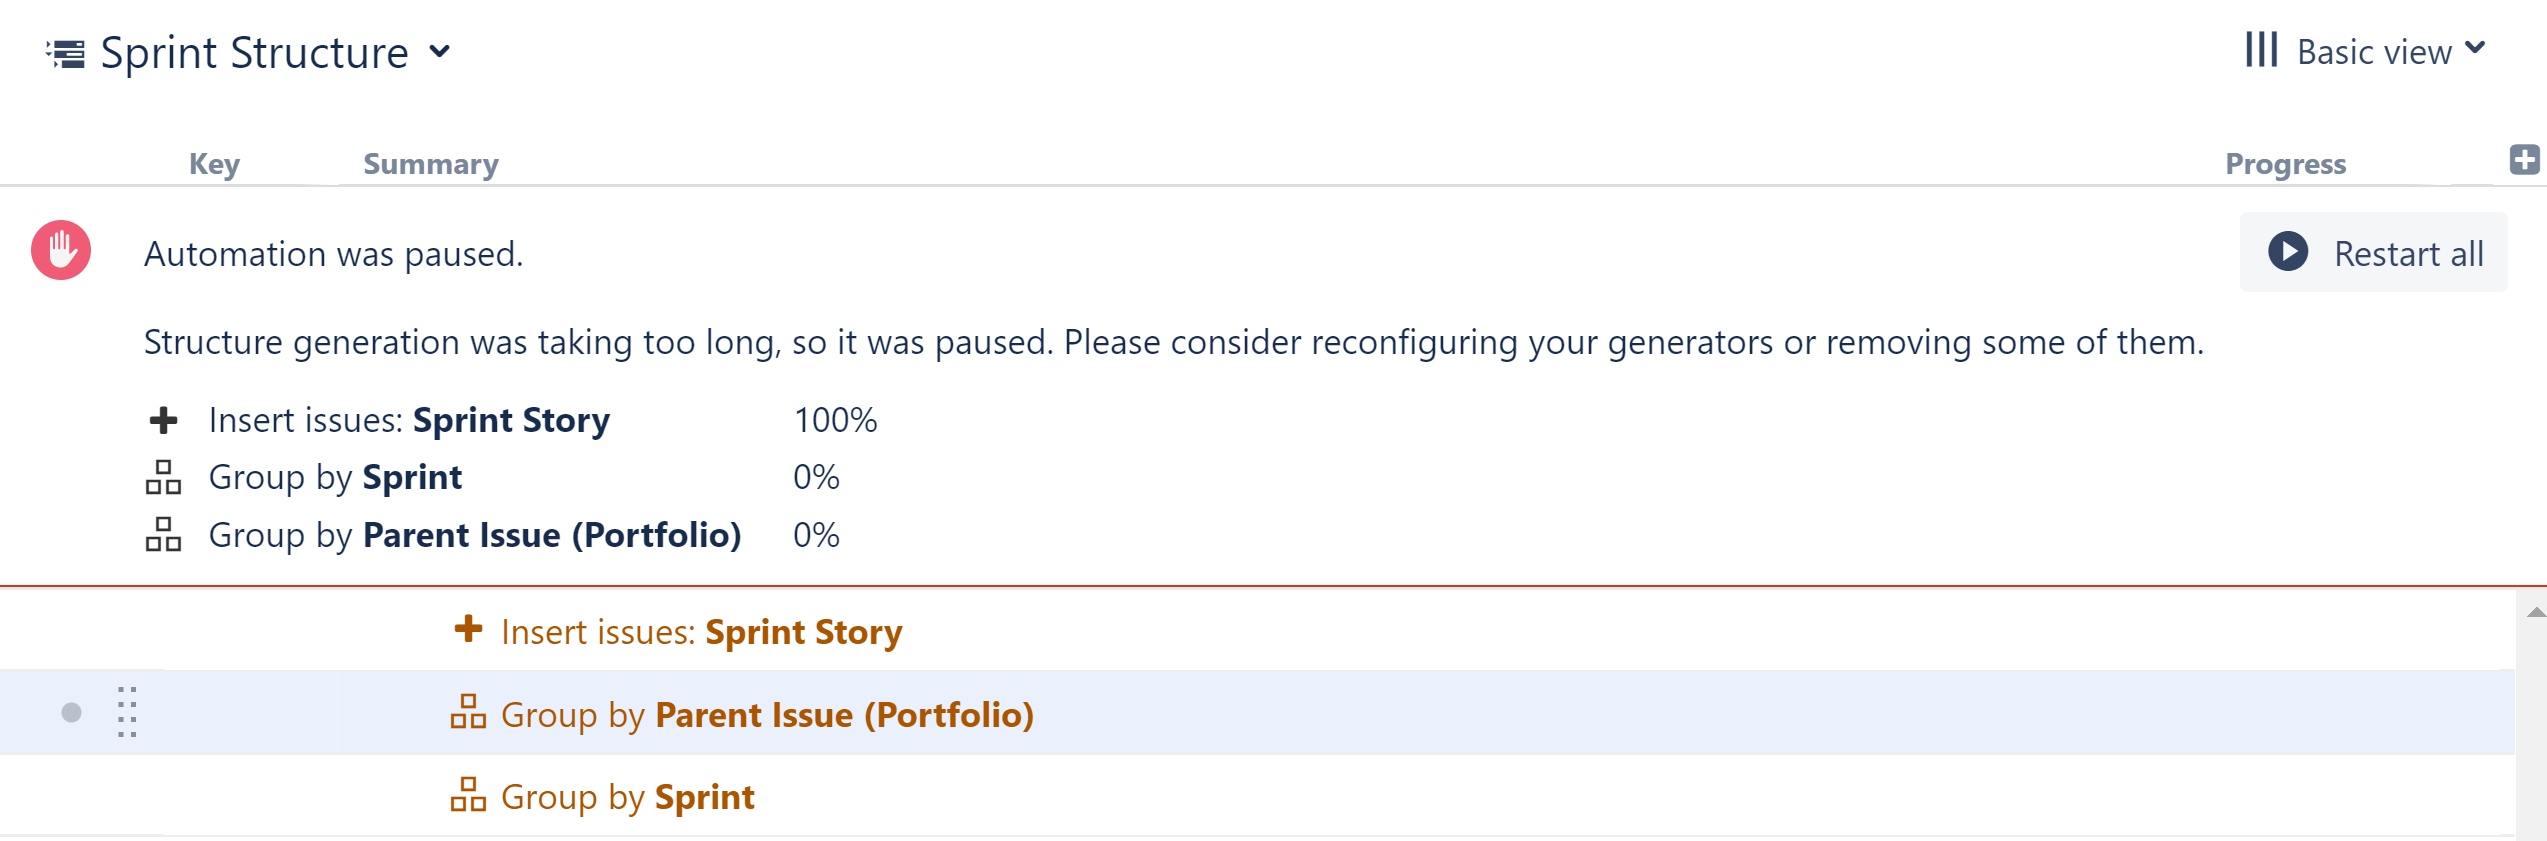Click the Progress column header
This screenshot has width=2547, height=841.
(x=2285, y=164)
